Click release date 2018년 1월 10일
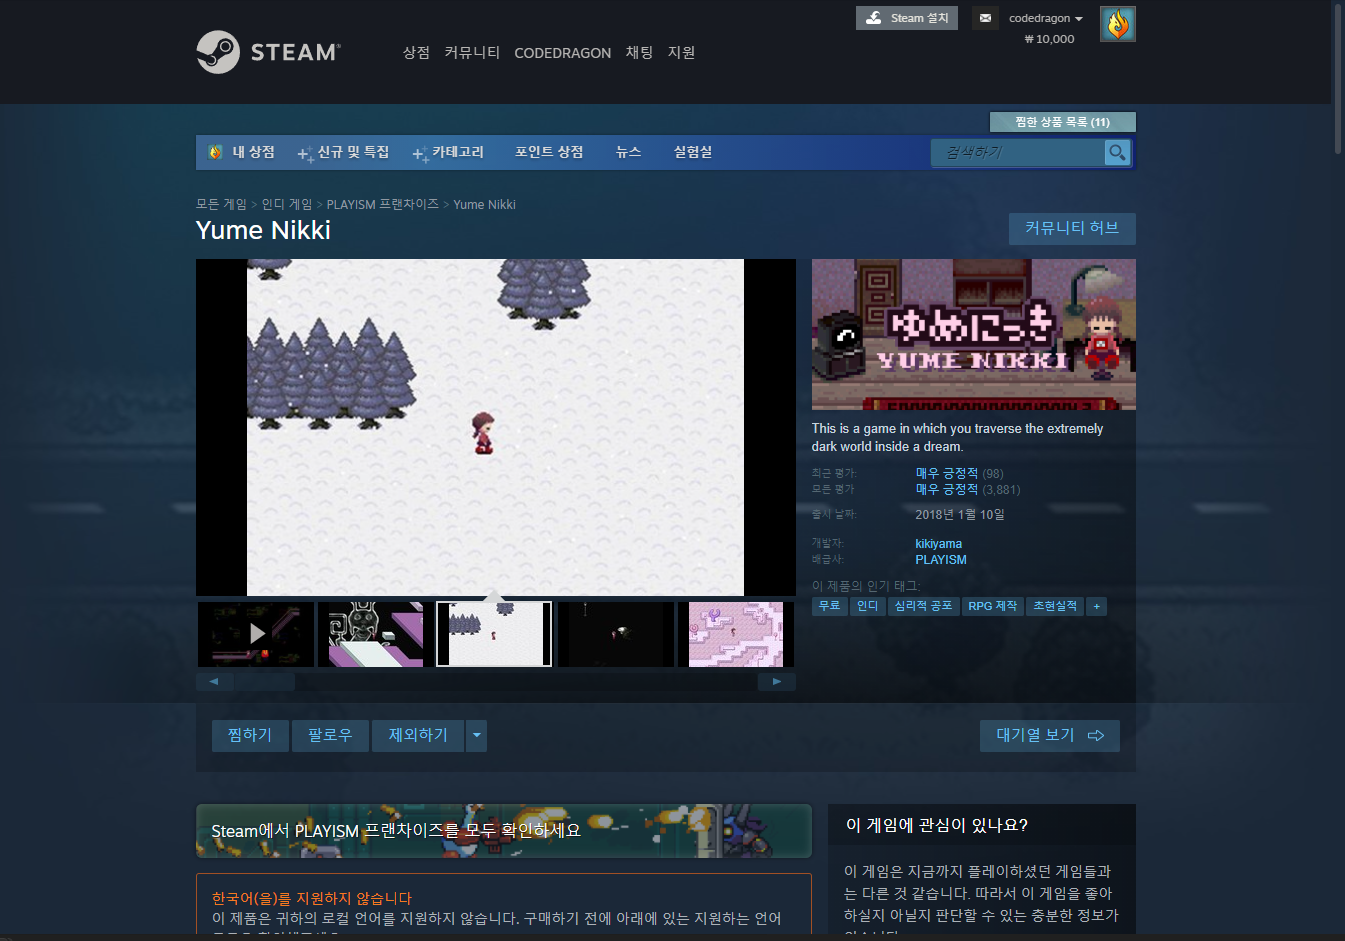The width and height of the screenshot is (1345, 941). (960, 514)
